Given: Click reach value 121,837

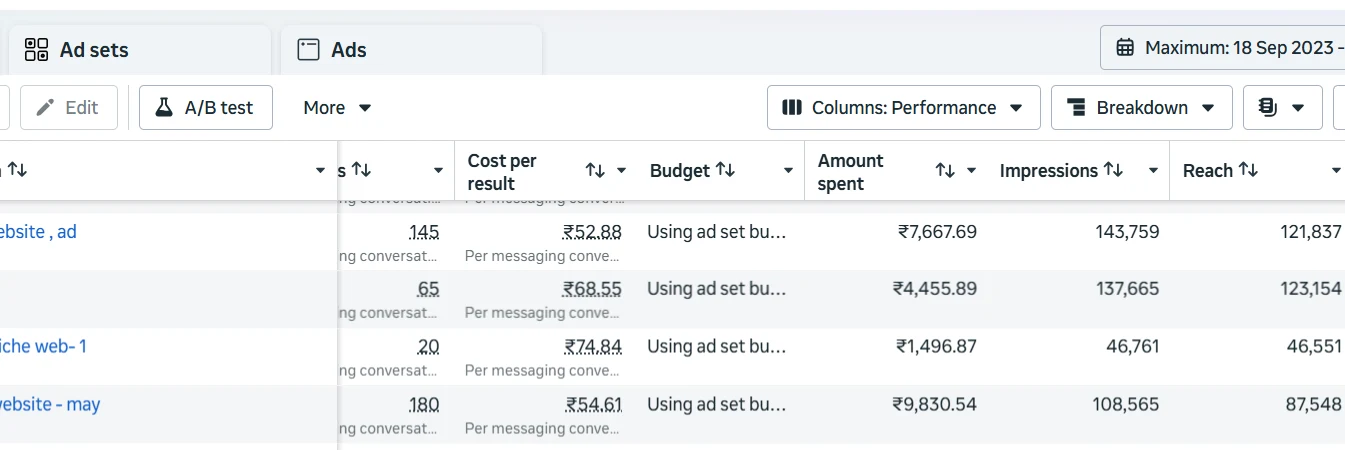Looking at the screenshot, I should pos(1311,232).
